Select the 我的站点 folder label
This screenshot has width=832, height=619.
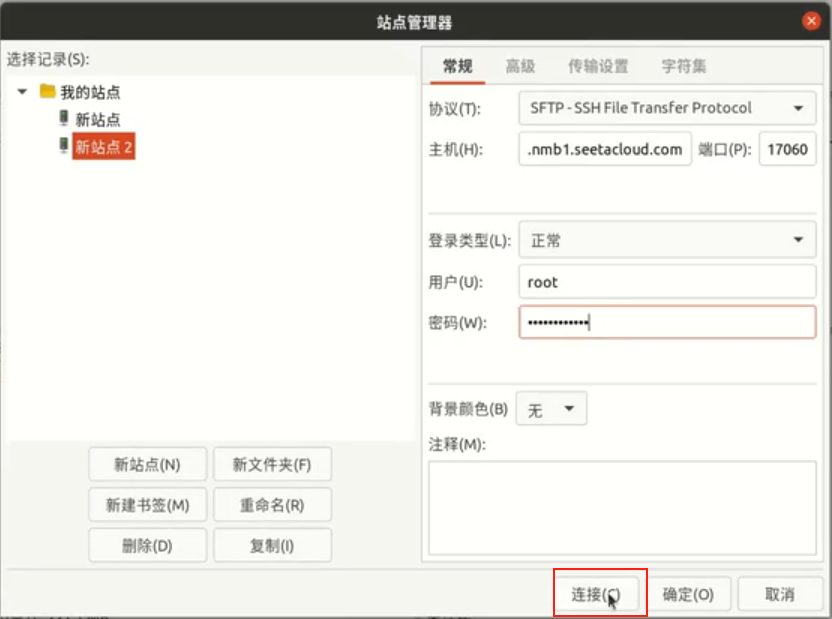[x=90, y=92]
